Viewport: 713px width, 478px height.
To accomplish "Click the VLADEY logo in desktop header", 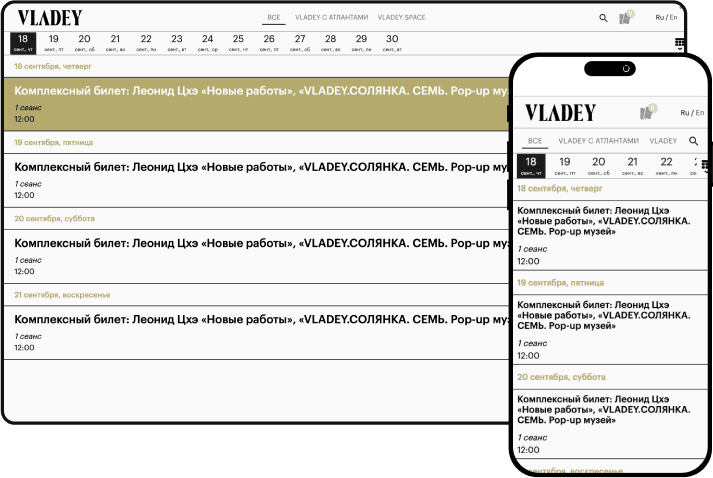I will (x=50, y=18).
